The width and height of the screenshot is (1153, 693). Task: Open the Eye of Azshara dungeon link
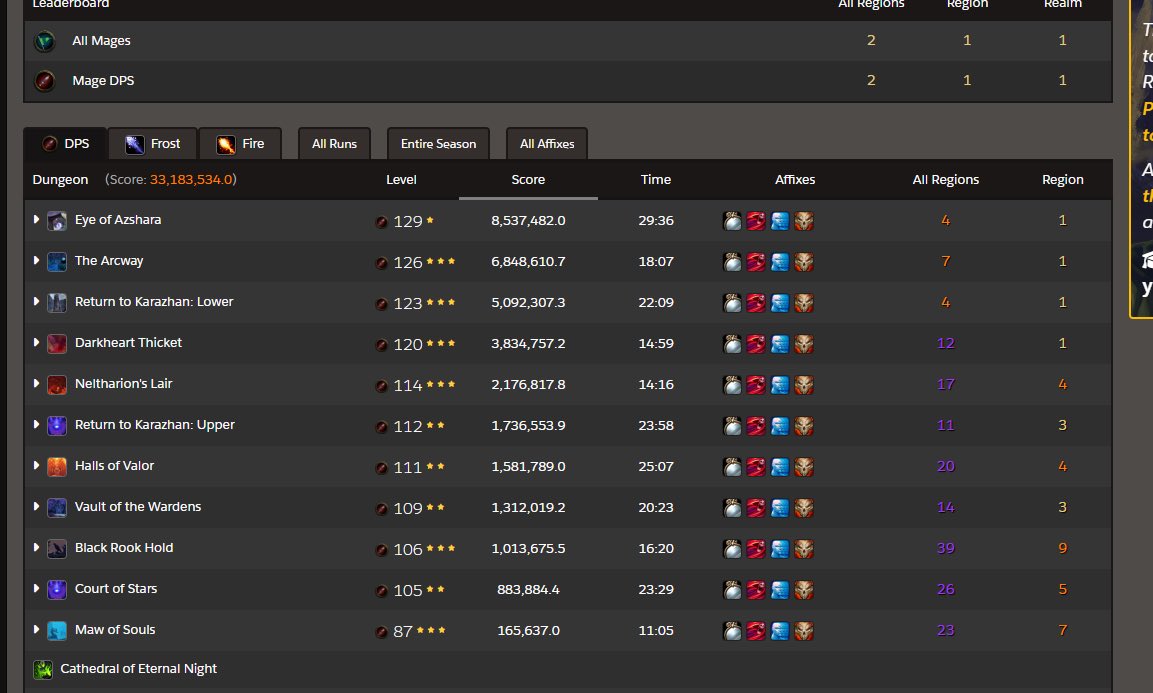(x=118, y=220)
